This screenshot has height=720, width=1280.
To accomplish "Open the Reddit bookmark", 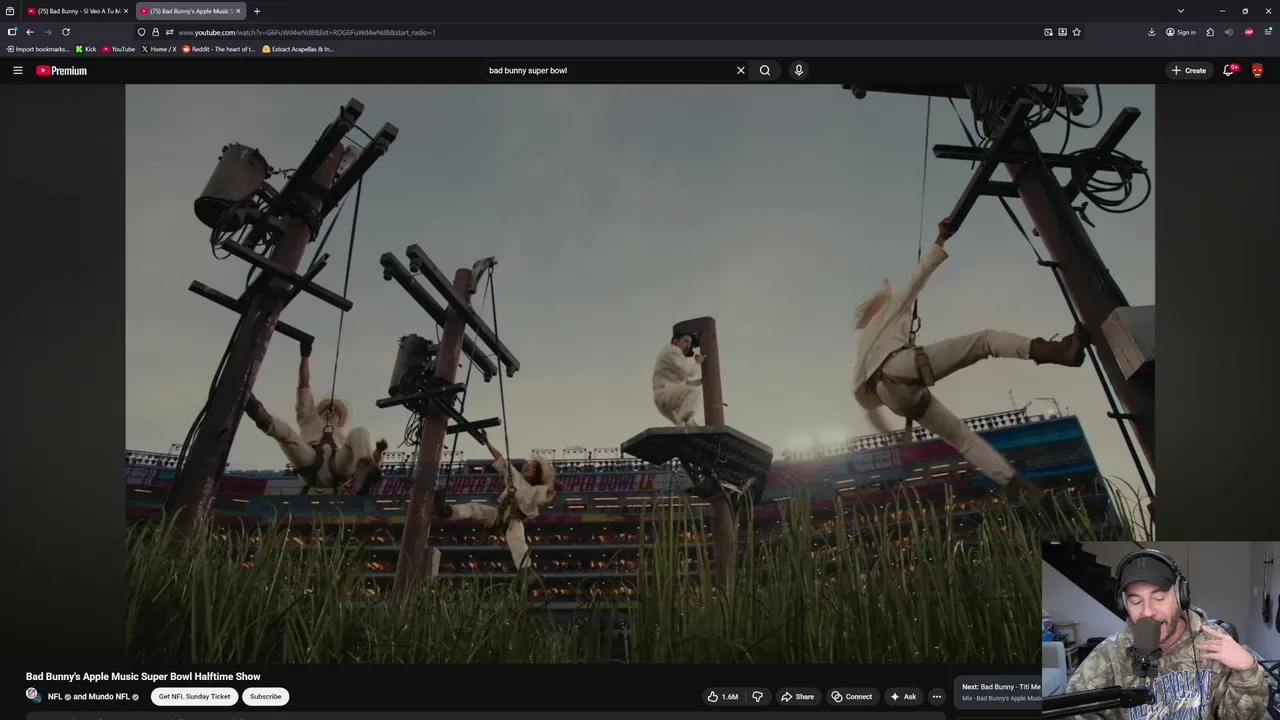I will click(x=218, y=49).
